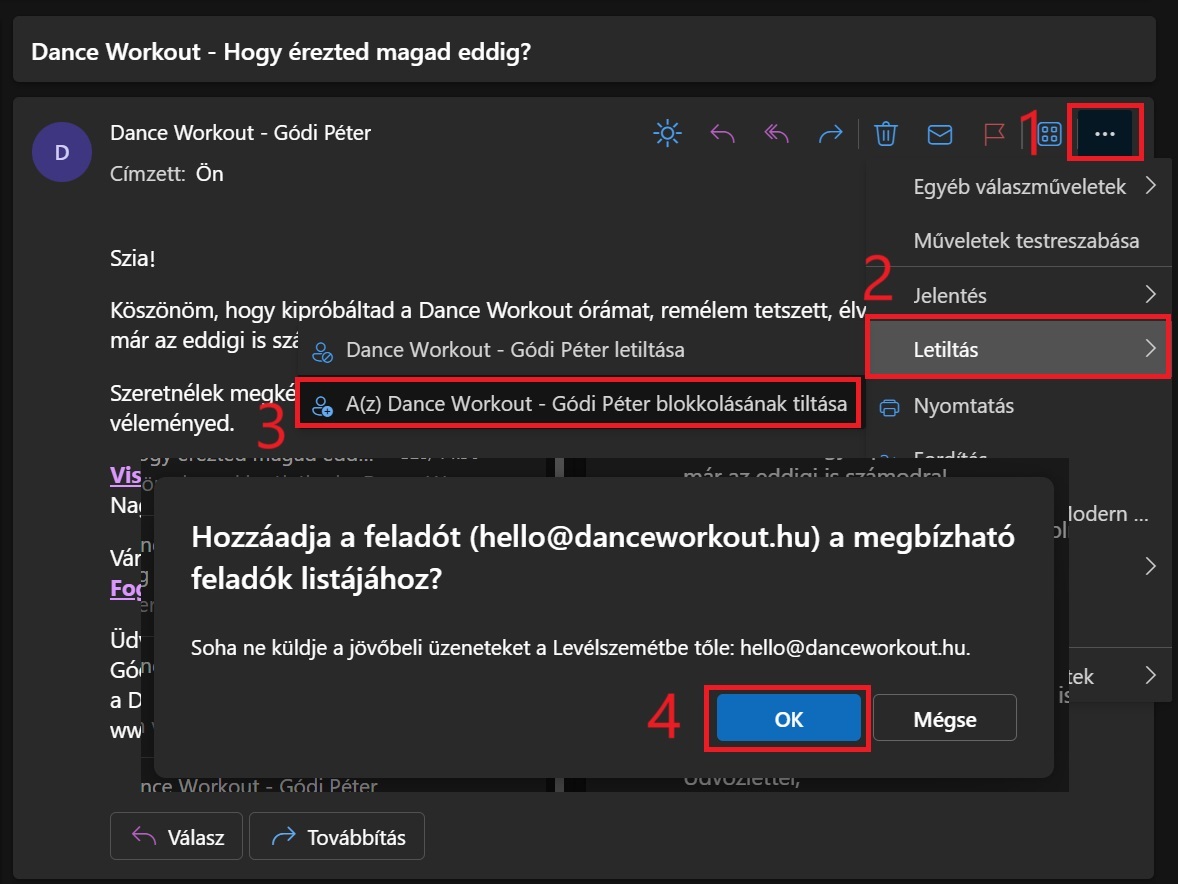The image size is (1178, 884).
Task: Reply to the message with arrow icon
Action: [722, 134]
